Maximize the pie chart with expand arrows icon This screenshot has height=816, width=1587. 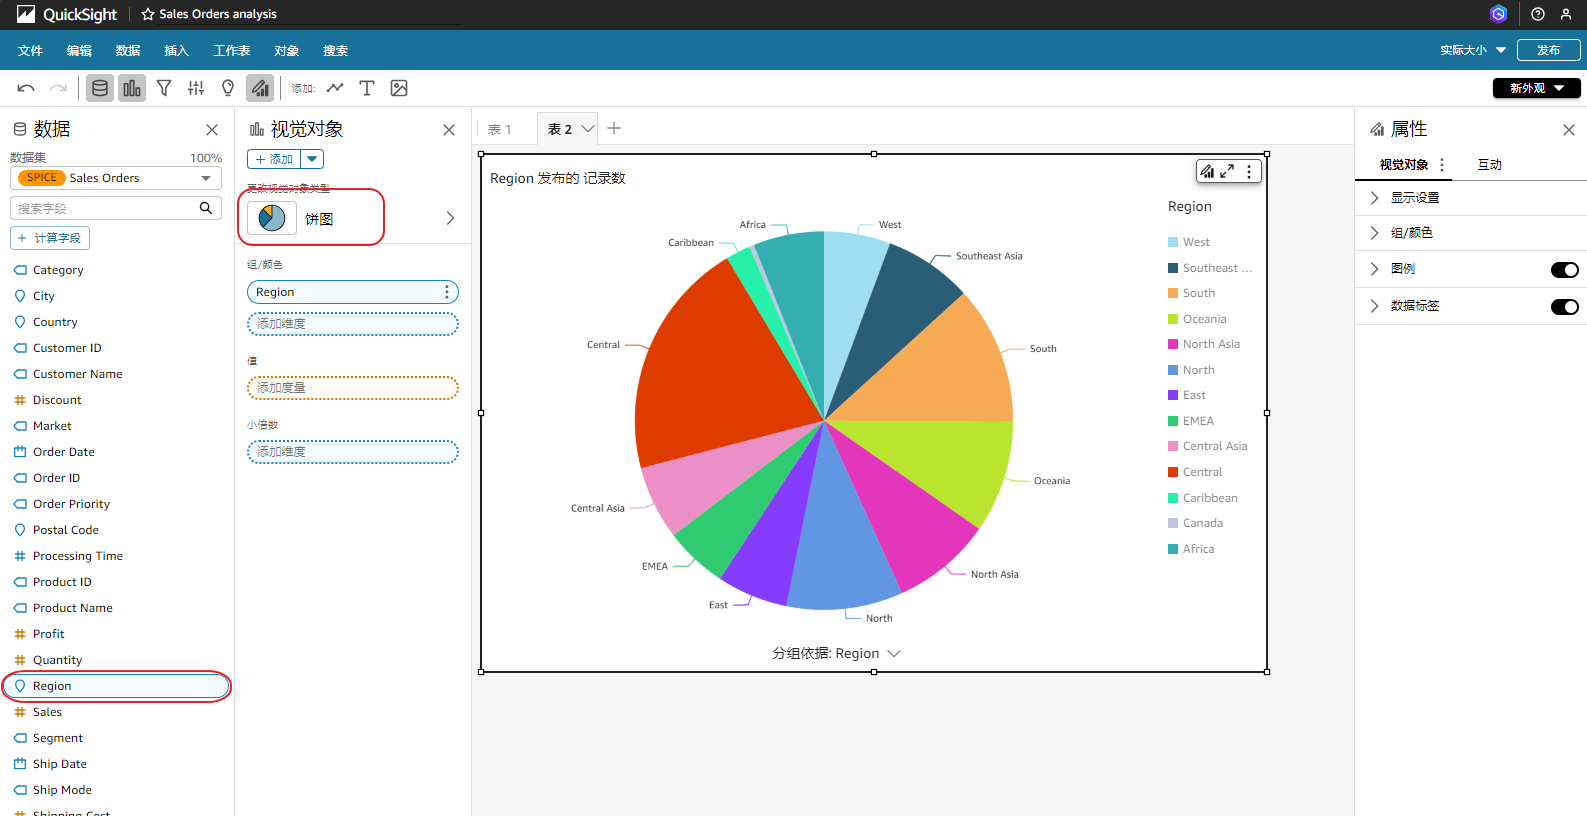click(1227, 171)
